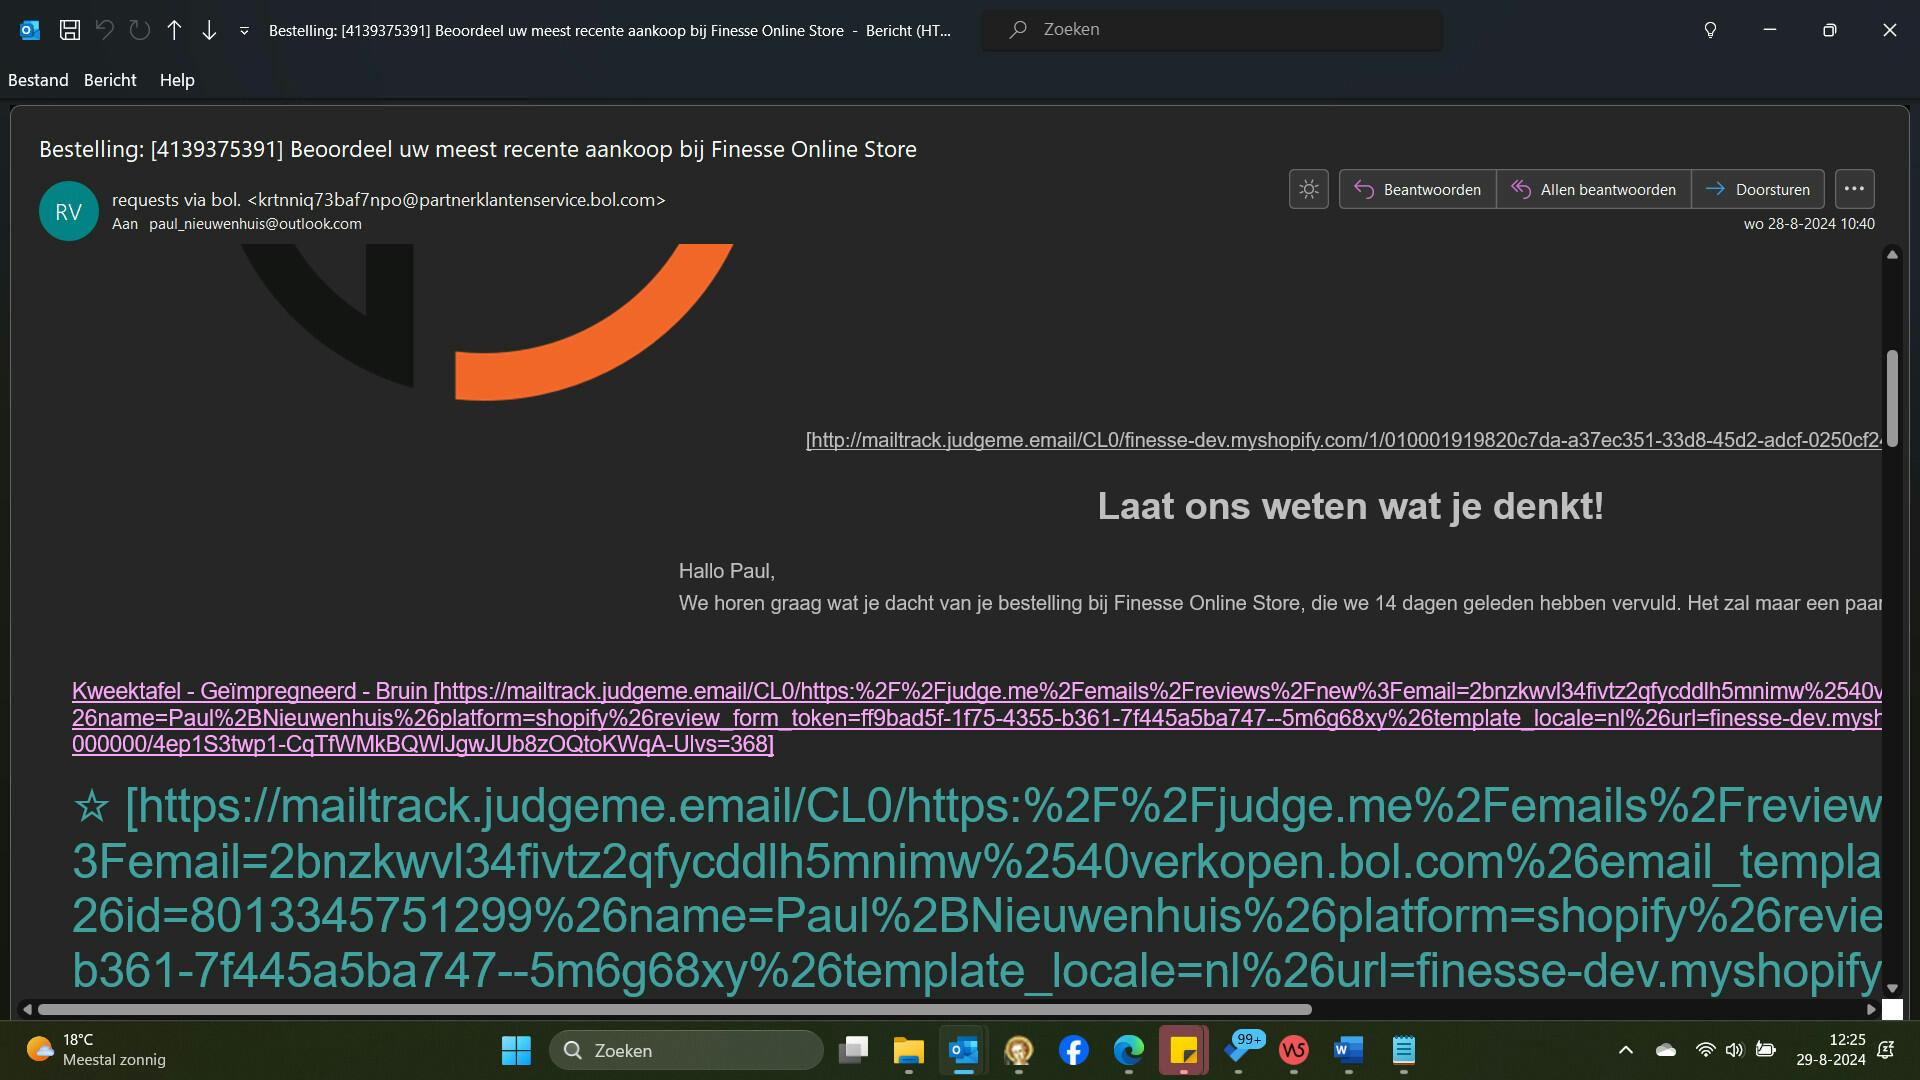1920x1080 pixels.
Task: Show hidden system tray icons chevron
Action: coord(1625,1050)
